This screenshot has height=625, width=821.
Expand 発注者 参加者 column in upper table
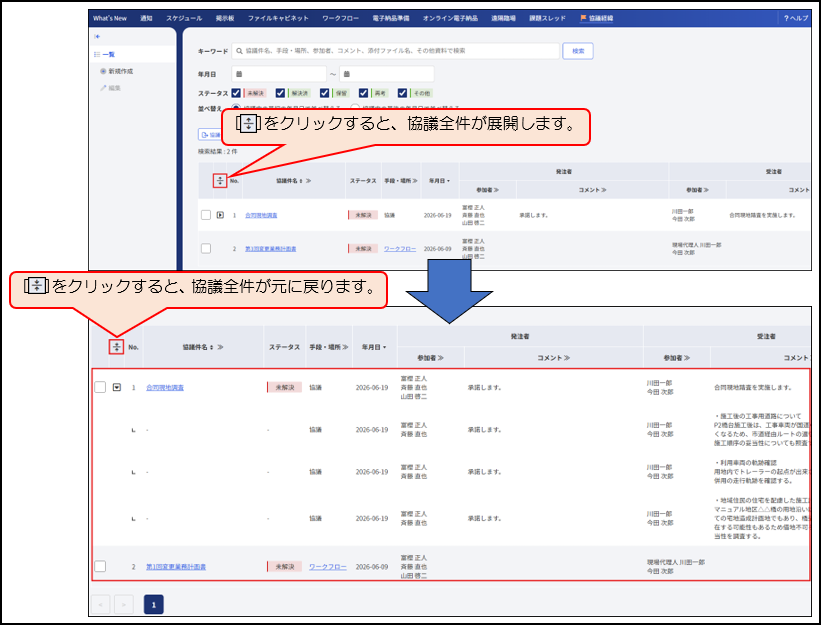(496, 189)
